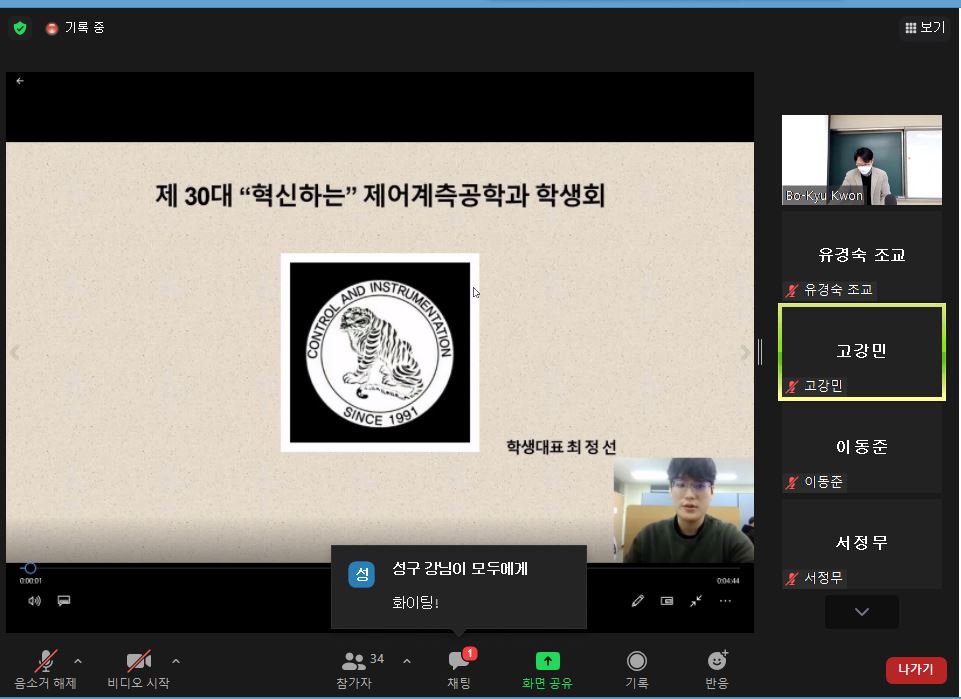Select Bo-Kyu Kwon video thumbnail
961x699 pixels.
(x=861, y=160)
